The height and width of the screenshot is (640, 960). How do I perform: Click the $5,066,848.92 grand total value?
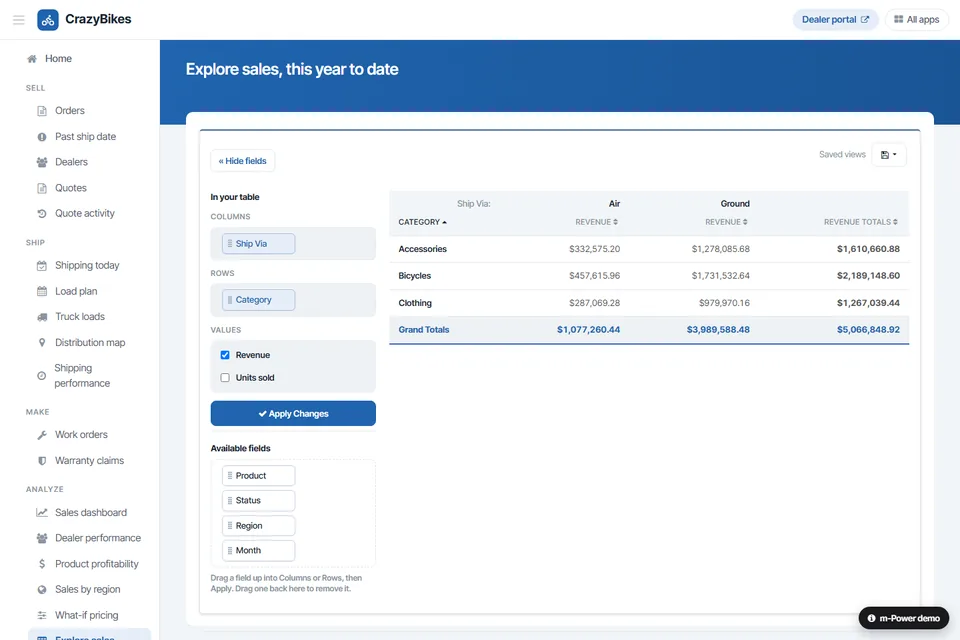[x=868, y=330]
